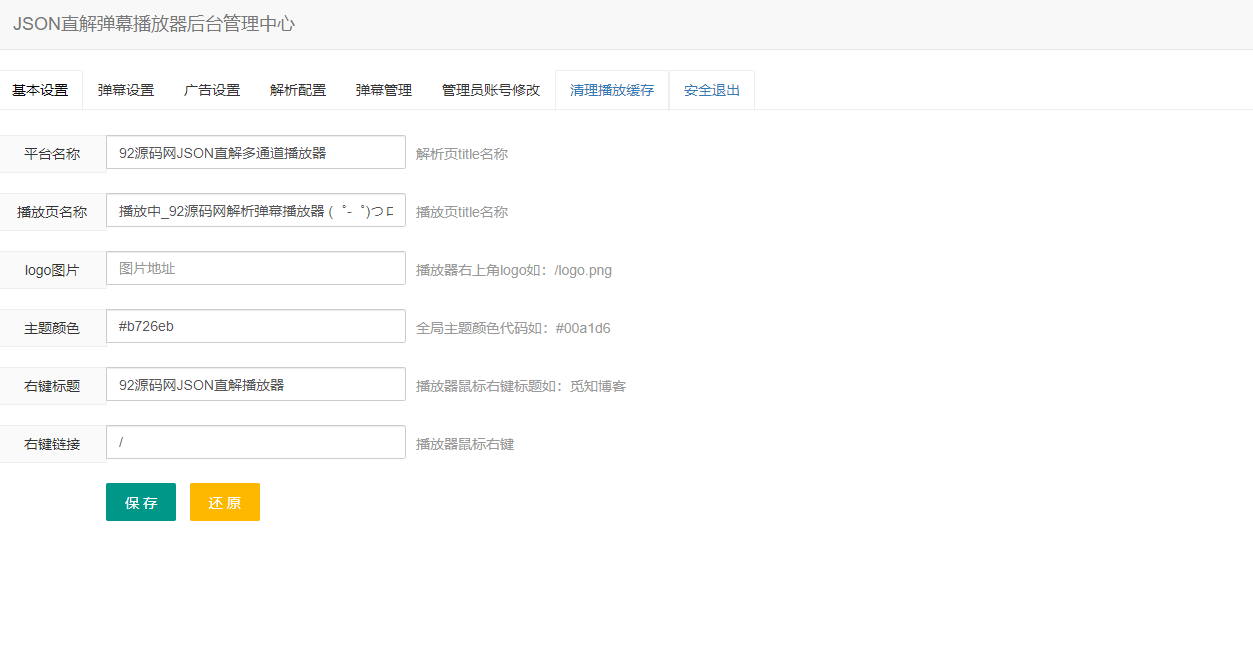Click the page title JSON直解弹幕播放器后台管理中心

pos(154,24)
